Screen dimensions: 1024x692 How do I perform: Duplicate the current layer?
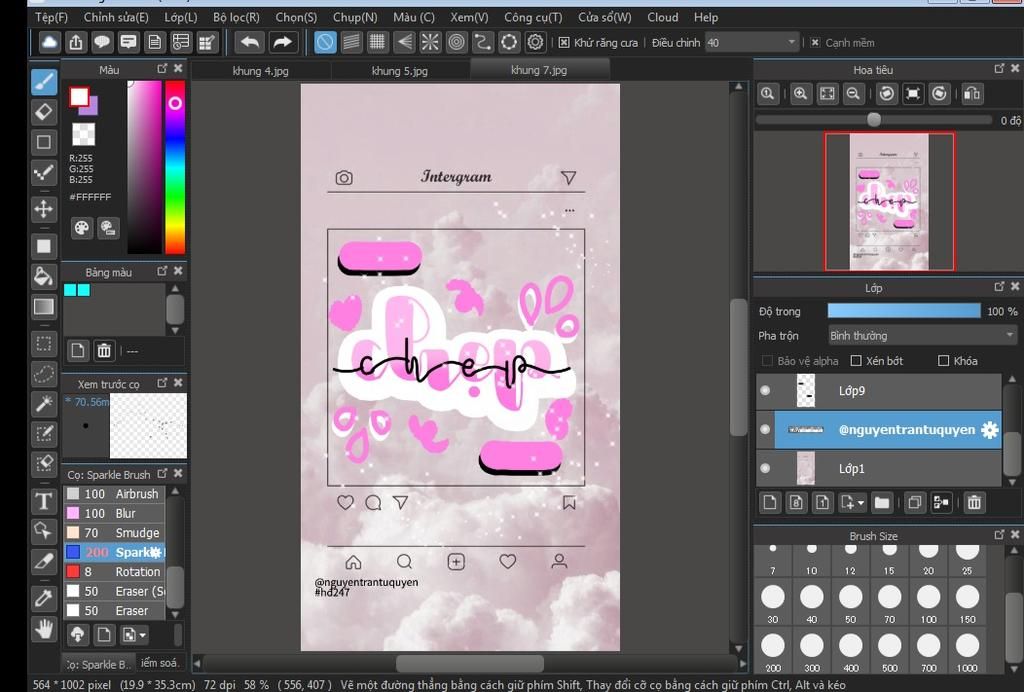pyautogui.click(x=915, y=503)
